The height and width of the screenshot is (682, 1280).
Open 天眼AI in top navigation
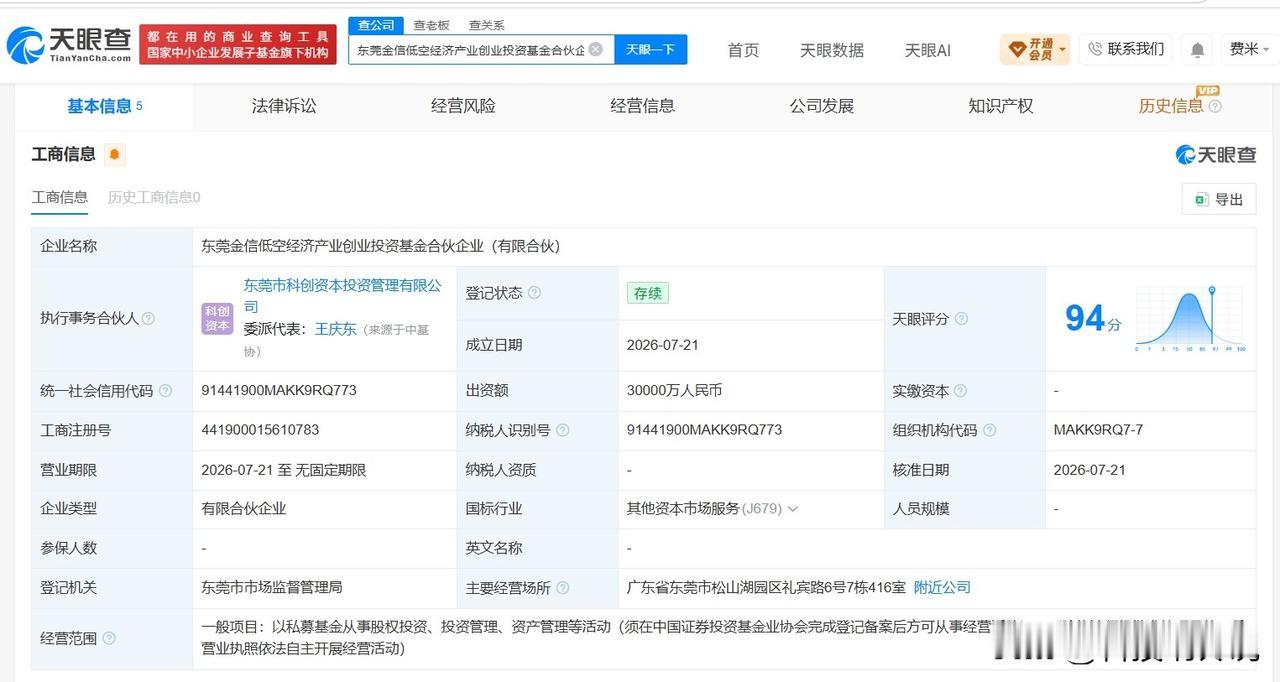coord(927,50)
